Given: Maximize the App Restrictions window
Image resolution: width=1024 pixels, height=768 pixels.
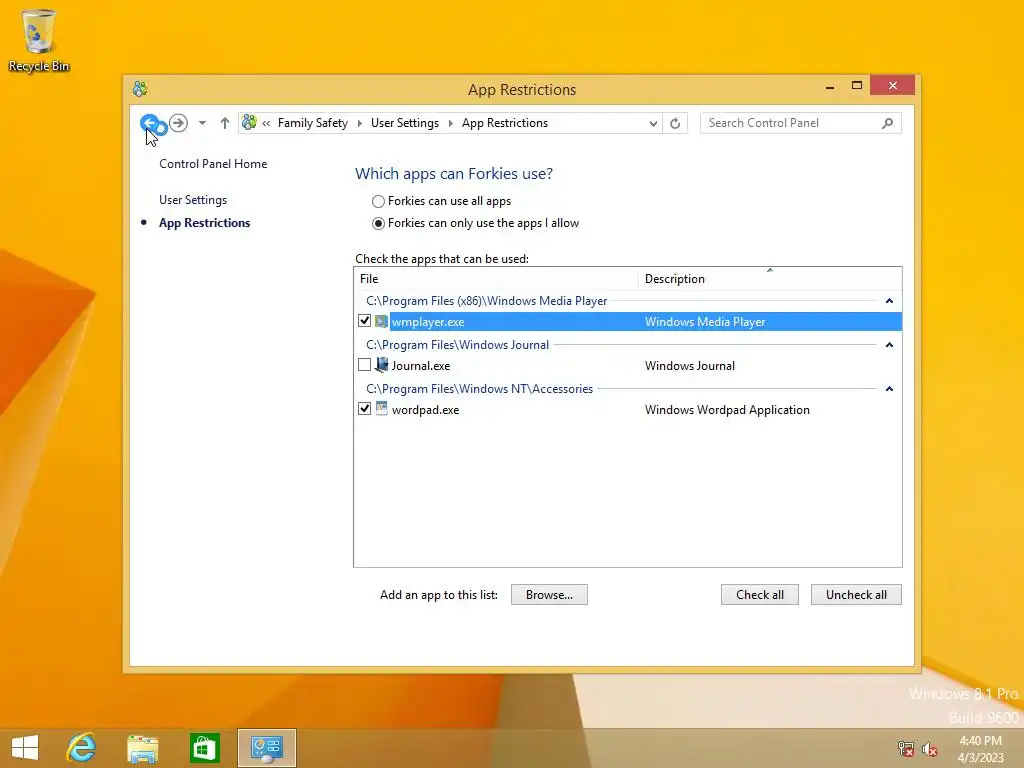Looking at the screenshot, I should (857, 86).
